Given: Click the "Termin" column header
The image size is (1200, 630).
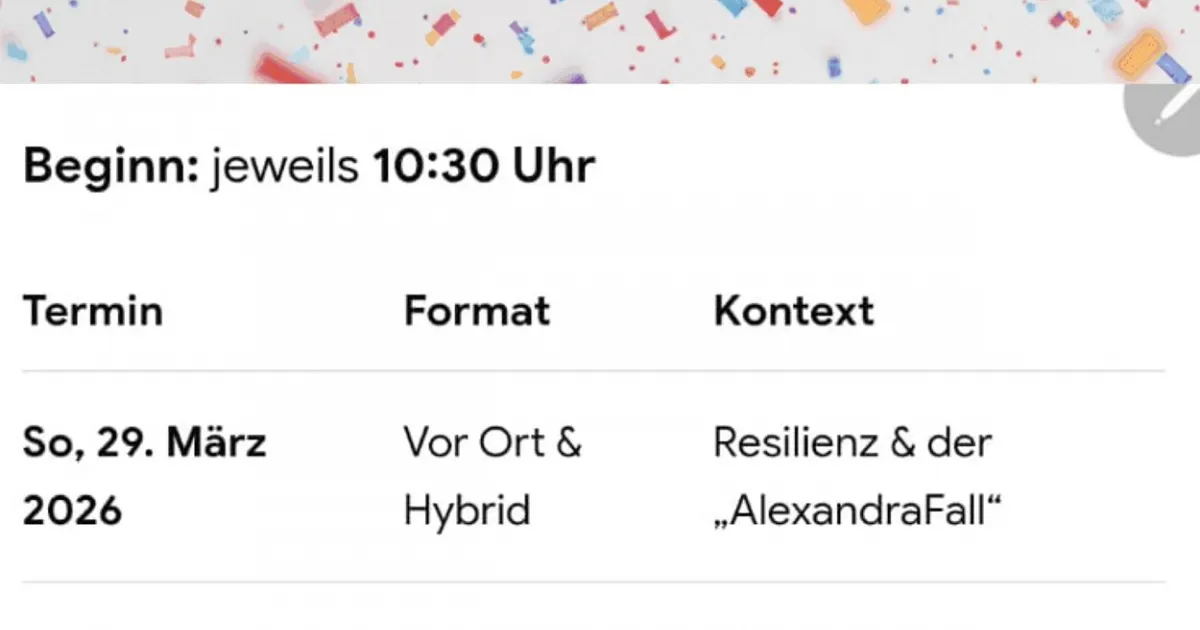Looking at the screenshot, I should tap(92, 311).
